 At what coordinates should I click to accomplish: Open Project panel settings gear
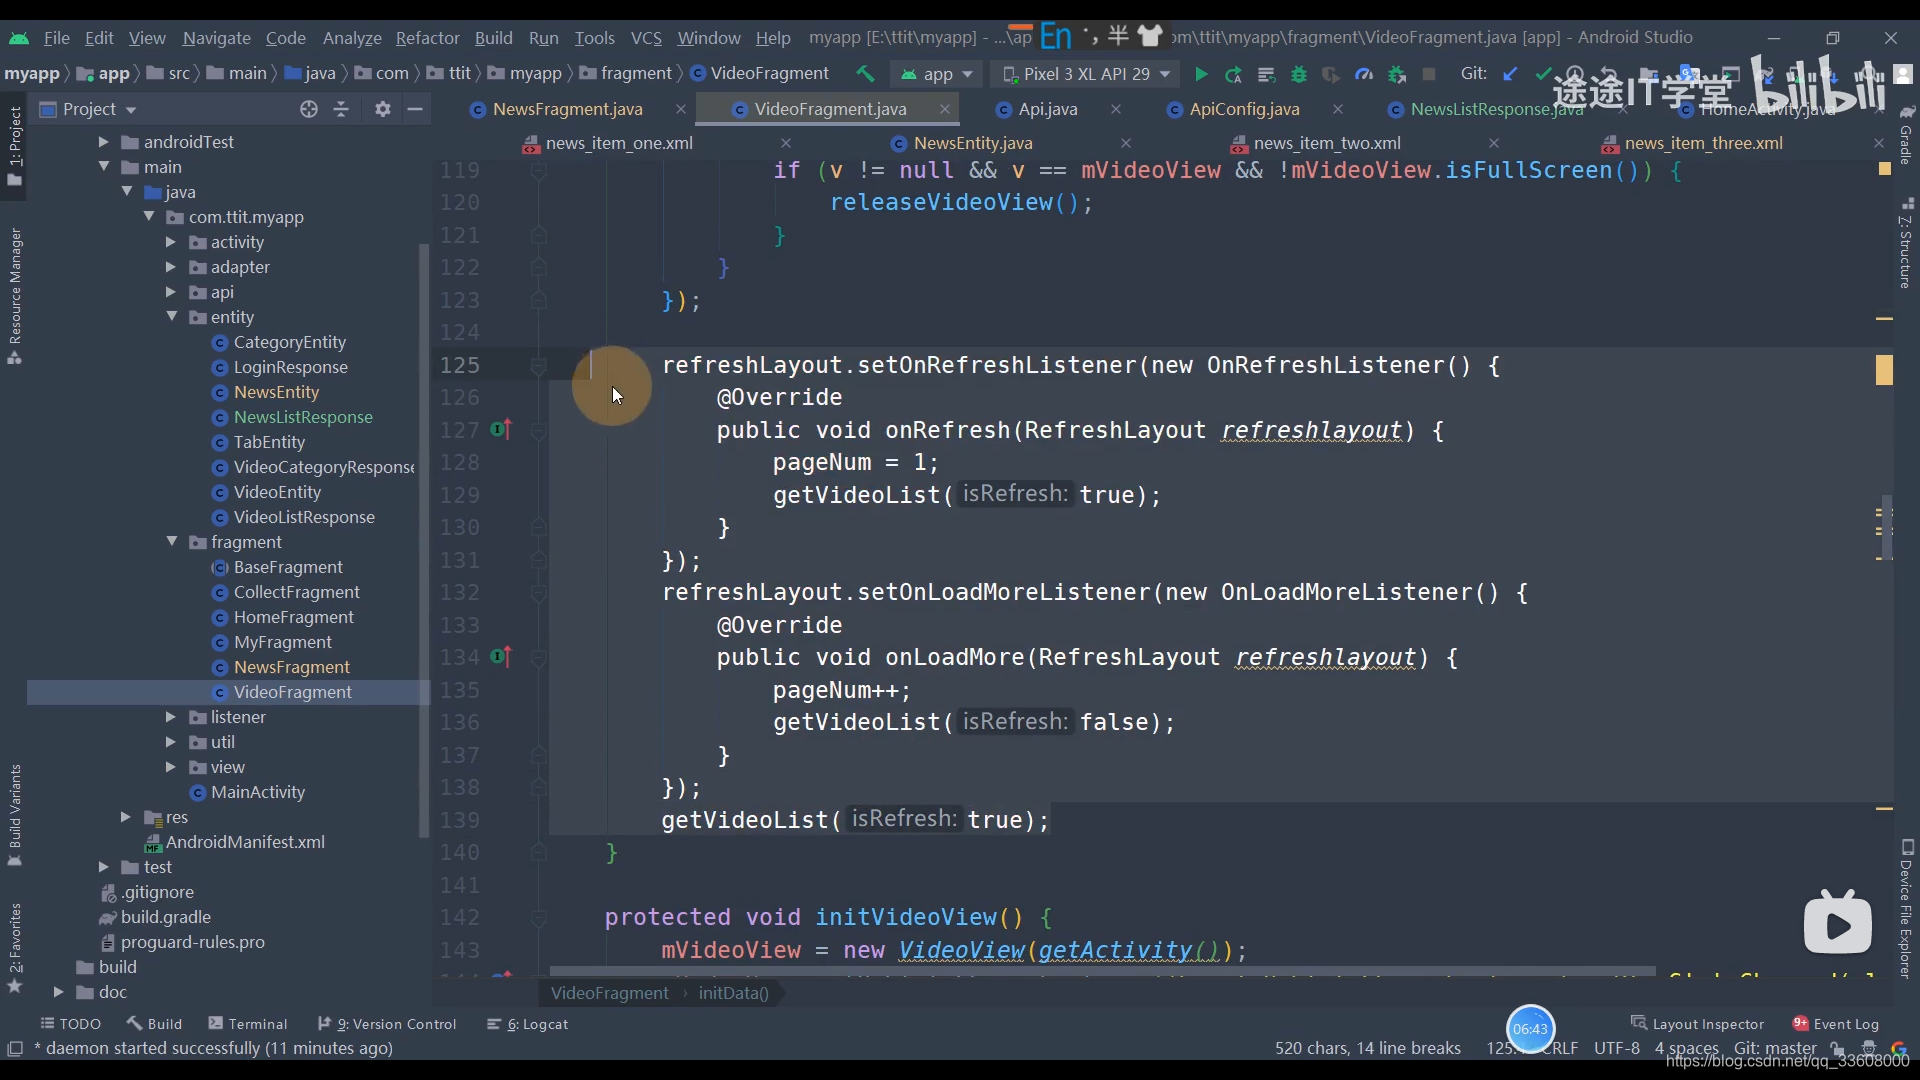(x=383, y=109)
